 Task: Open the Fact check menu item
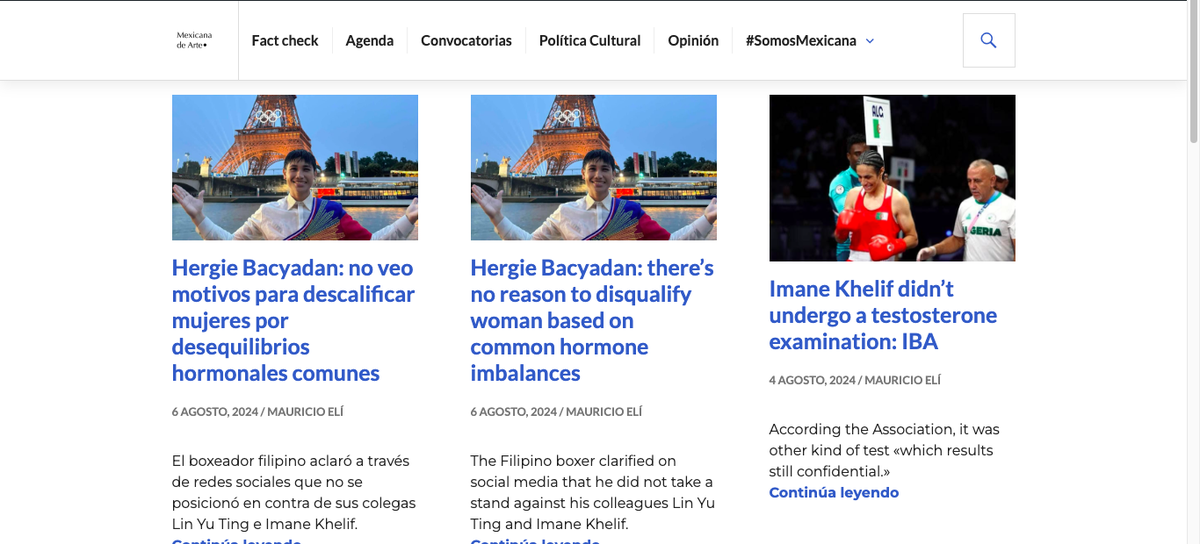click(285, 40)
